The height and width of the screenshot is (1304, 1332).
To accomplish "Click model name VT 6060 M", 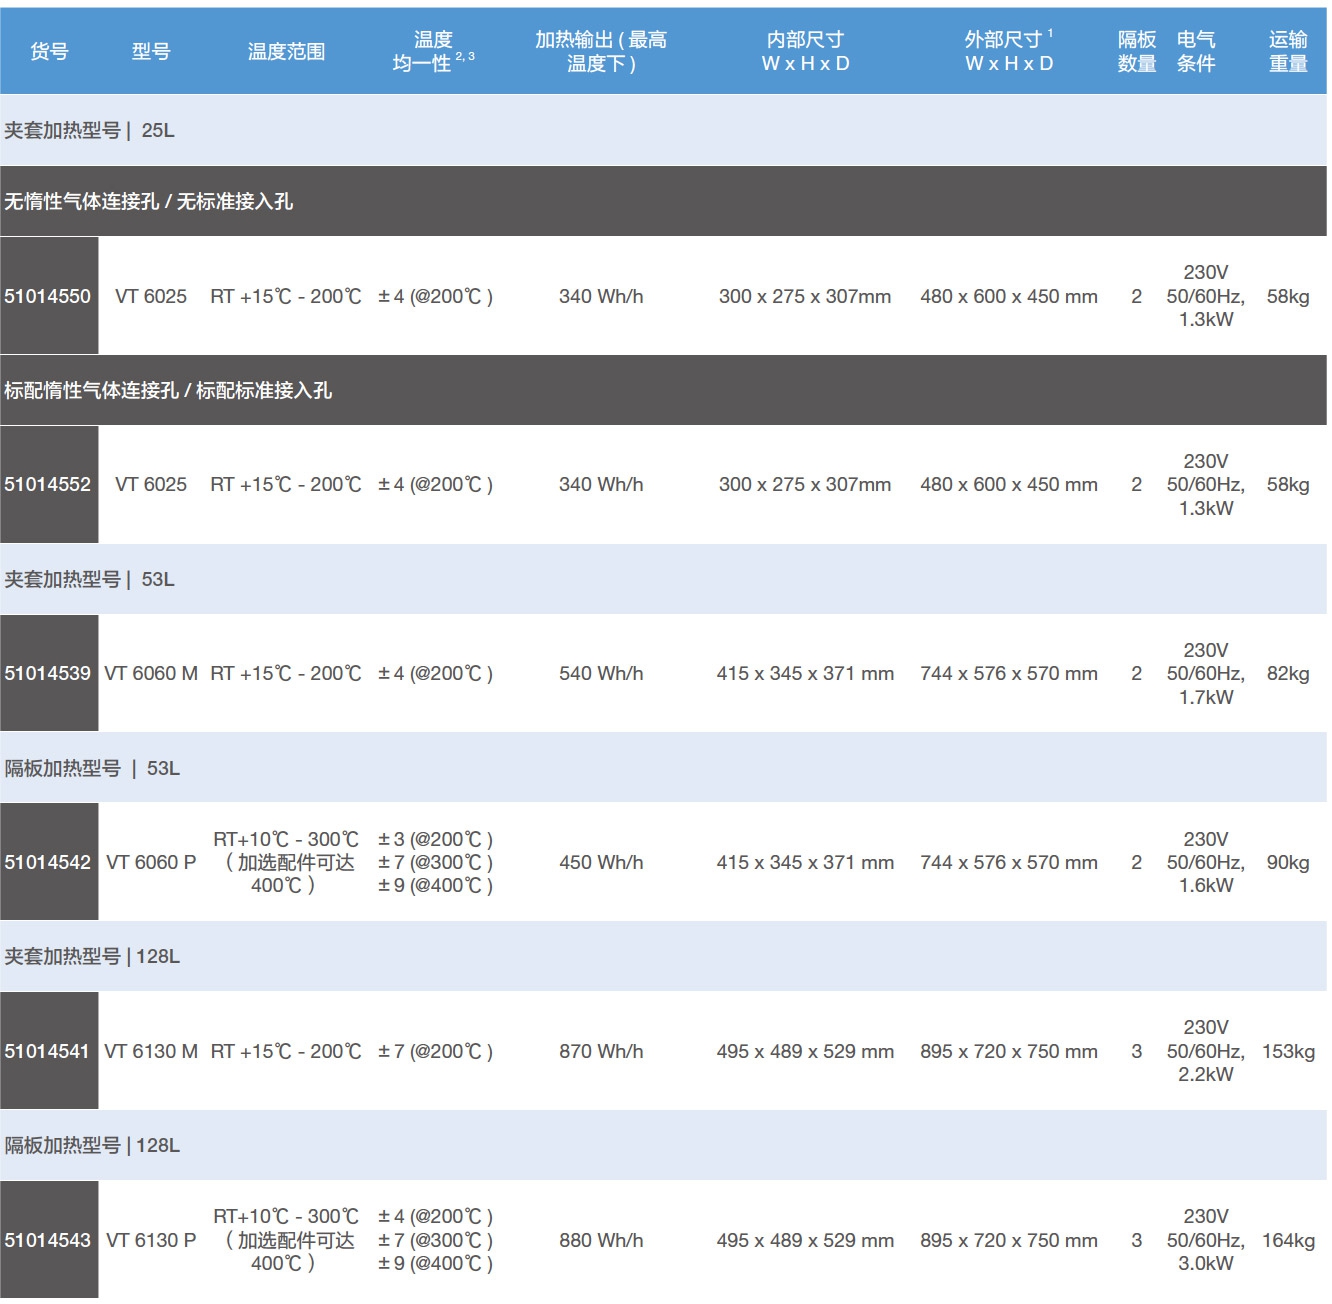I will click(151, 673).
